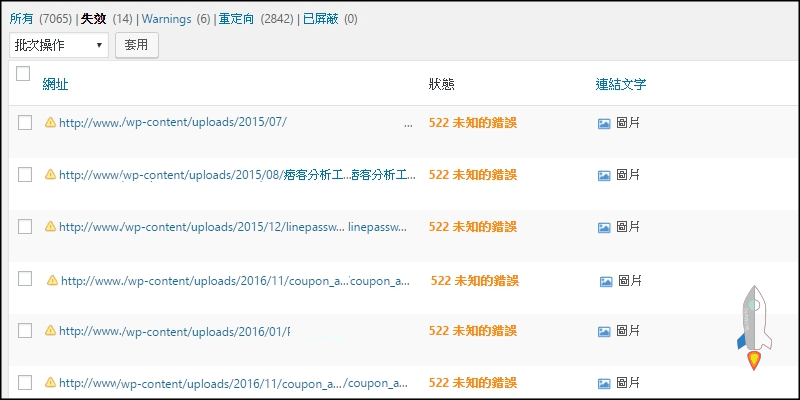Sort by the 連結文字 column header
Viewport: 800px width, 400px height.
[620, 84]
